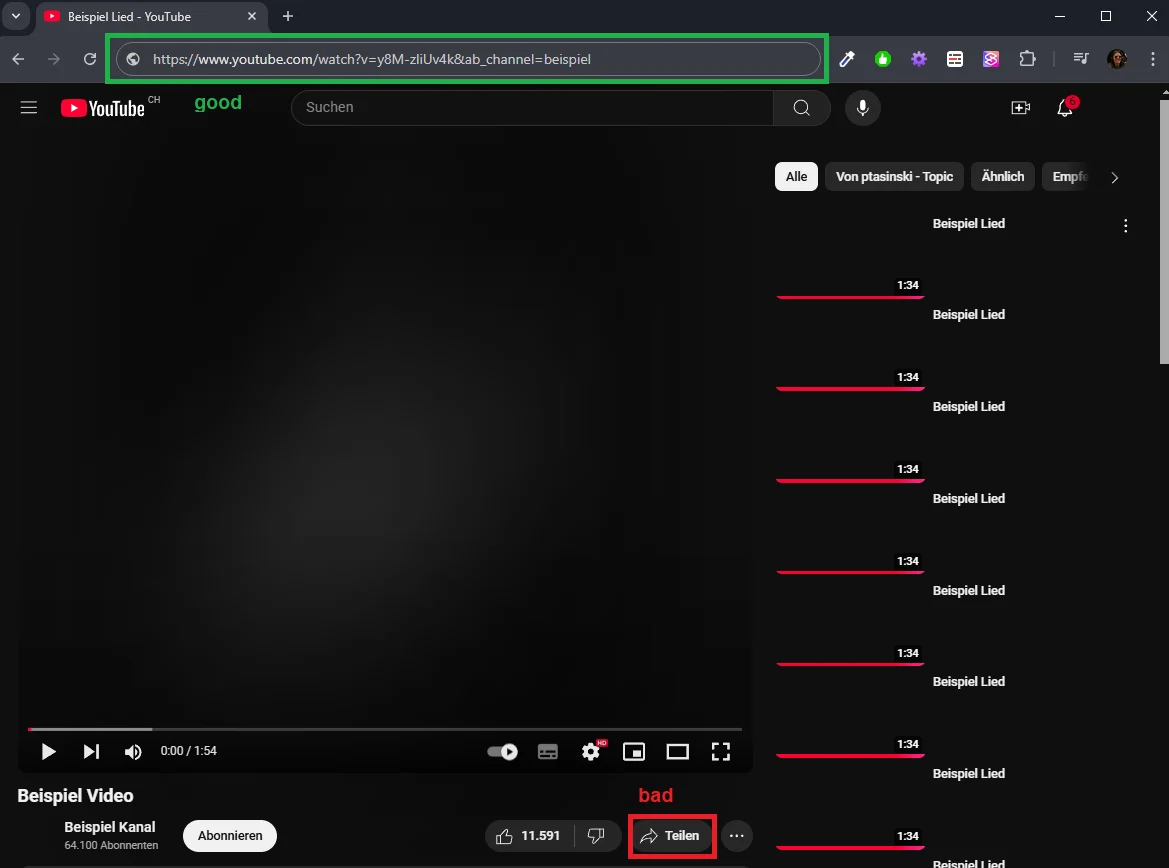Open the Chrome profile avatar
The image size is (1169, 868).
[x=1117, y=59]
